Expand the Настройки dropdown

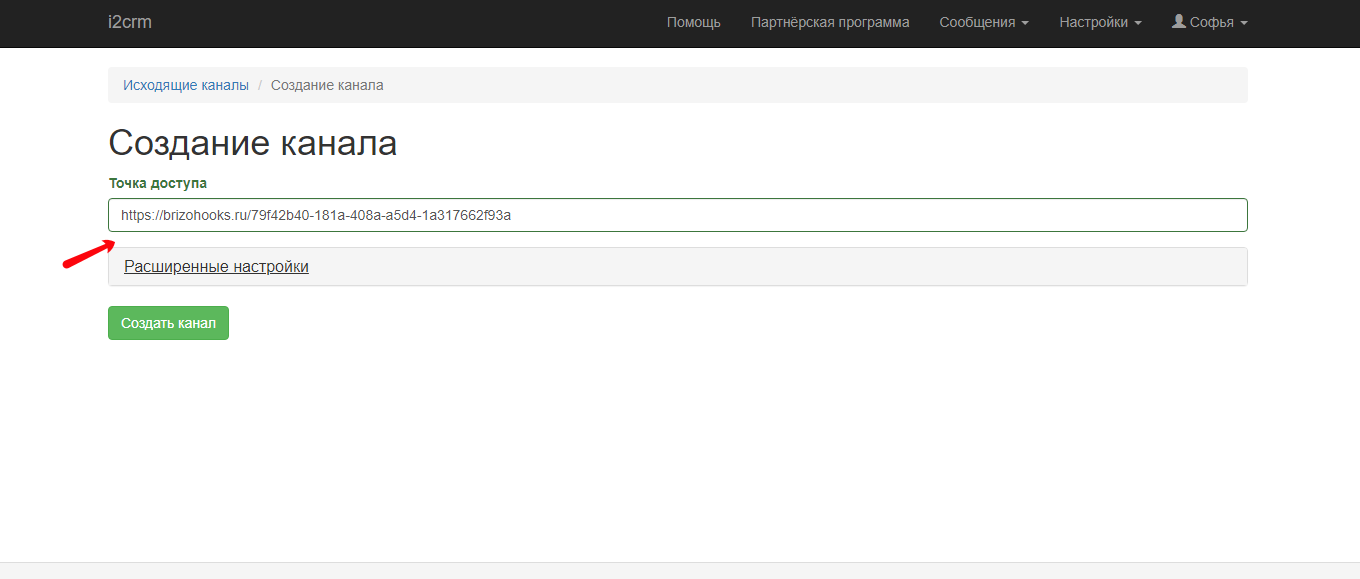click(1100, 22)
